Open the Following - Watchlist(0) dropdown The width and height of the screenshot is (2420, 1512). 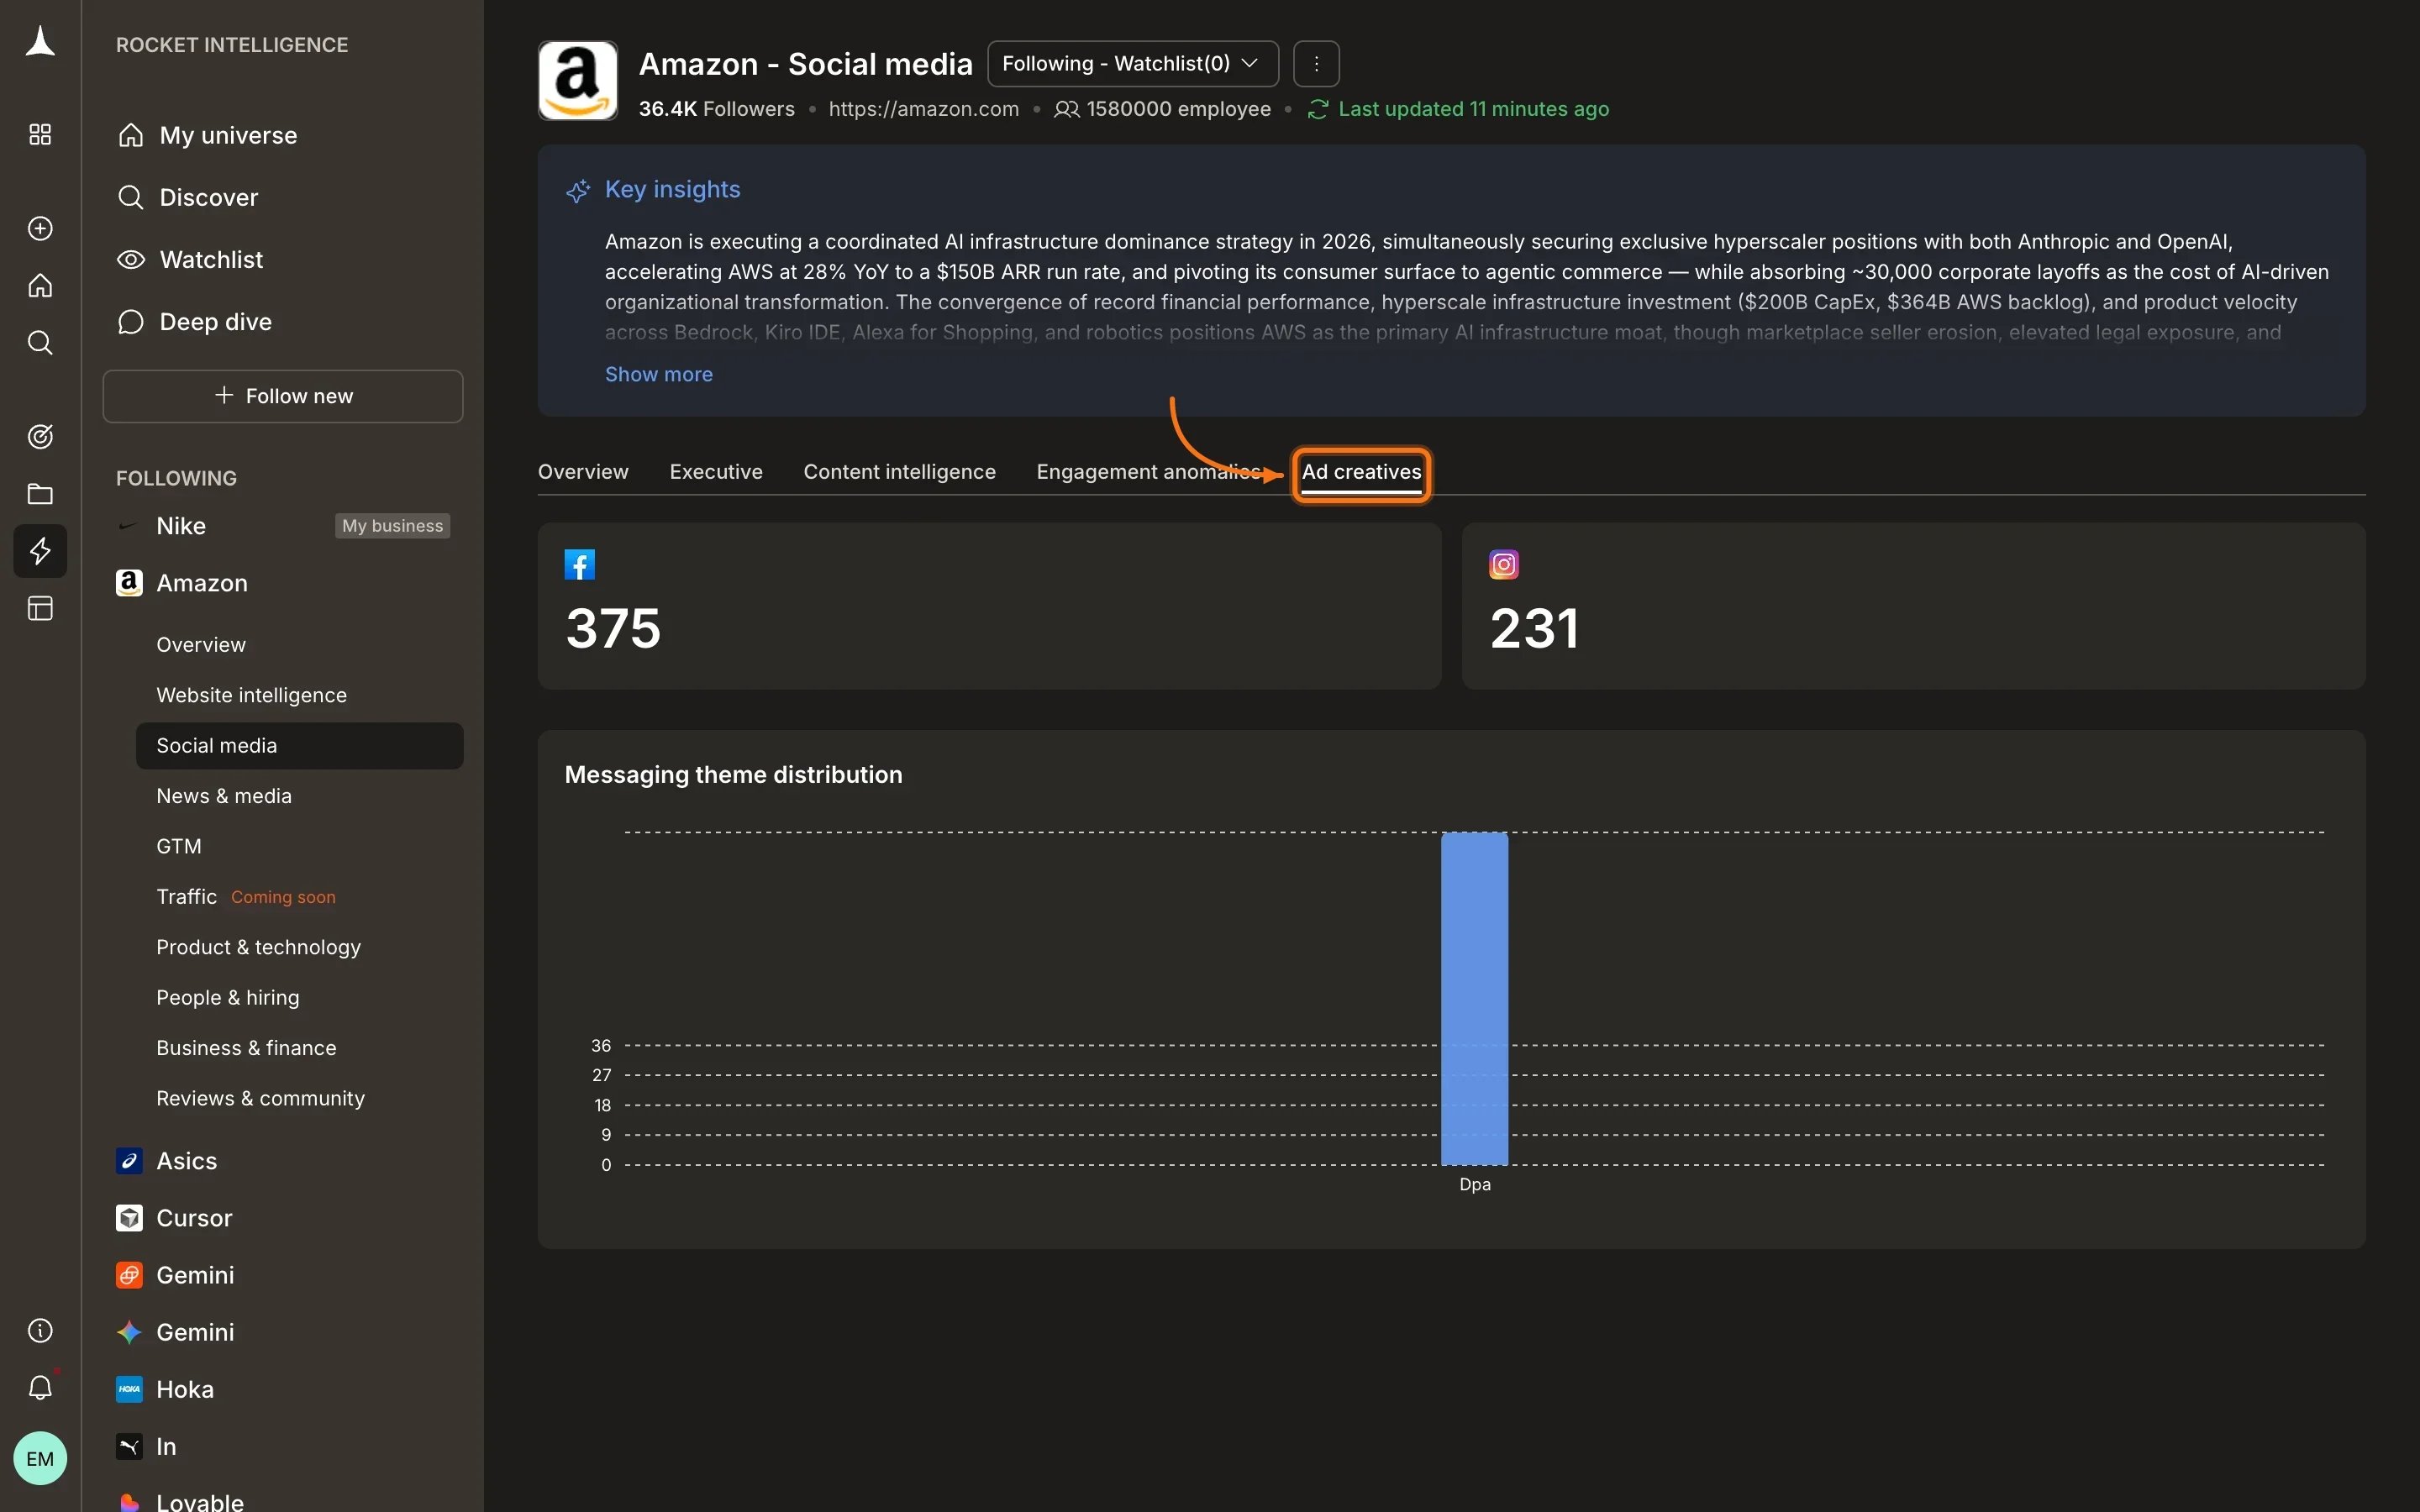(1133, 64)
